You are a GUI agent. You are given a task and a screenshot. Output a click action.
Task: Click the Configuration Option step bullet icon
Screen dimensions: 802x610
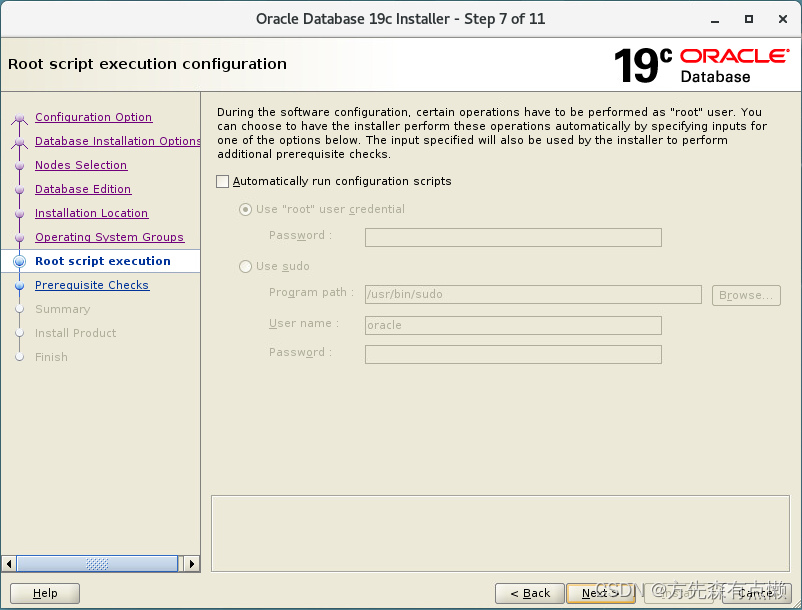tap(19, 119)
